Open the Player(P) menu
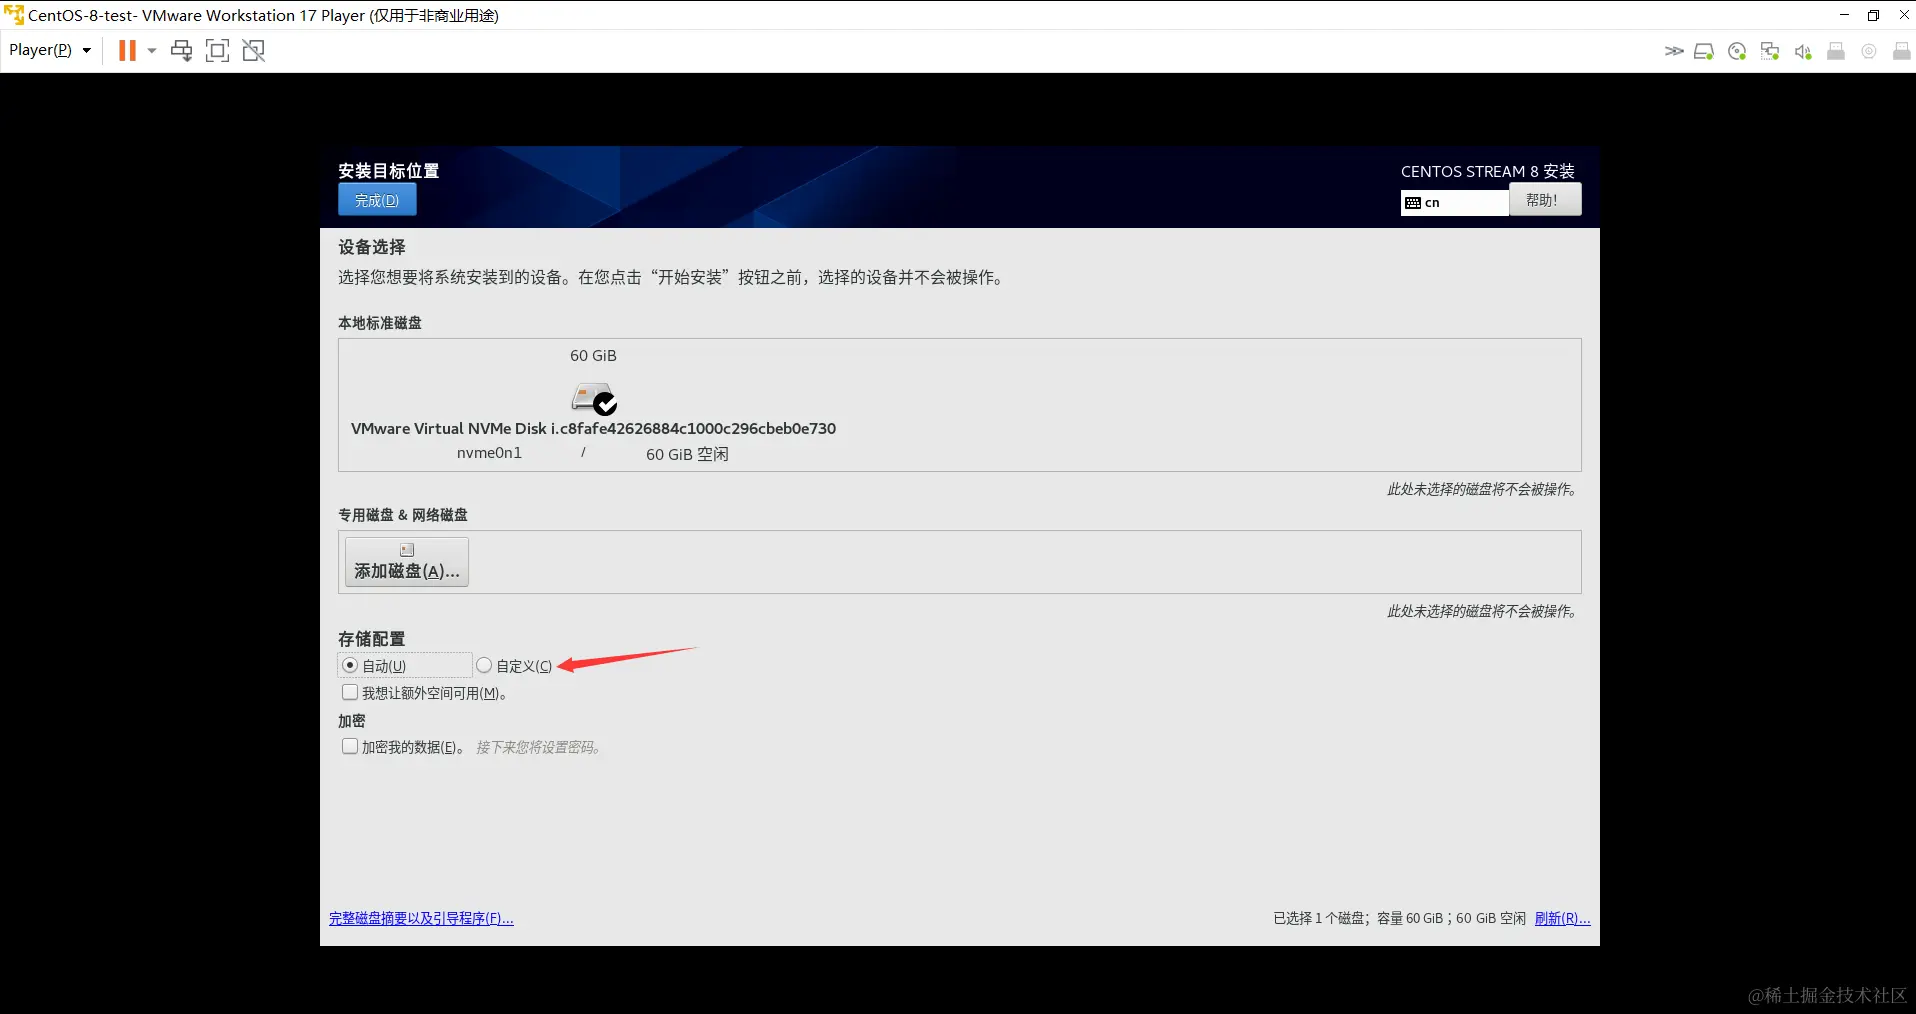The image size is (1916, 1014). click(x=50, y=50)
